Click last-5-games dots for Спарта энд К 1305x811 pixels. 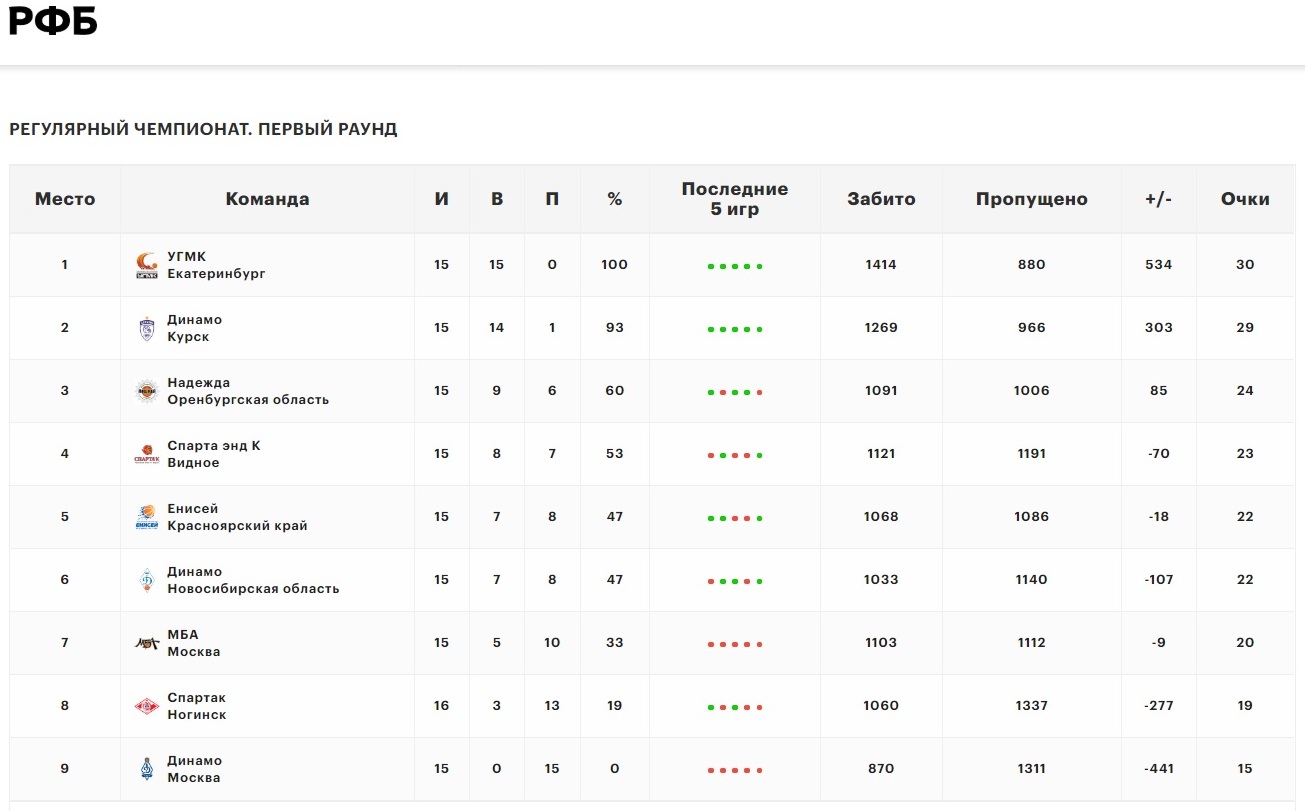pos(735,456)
